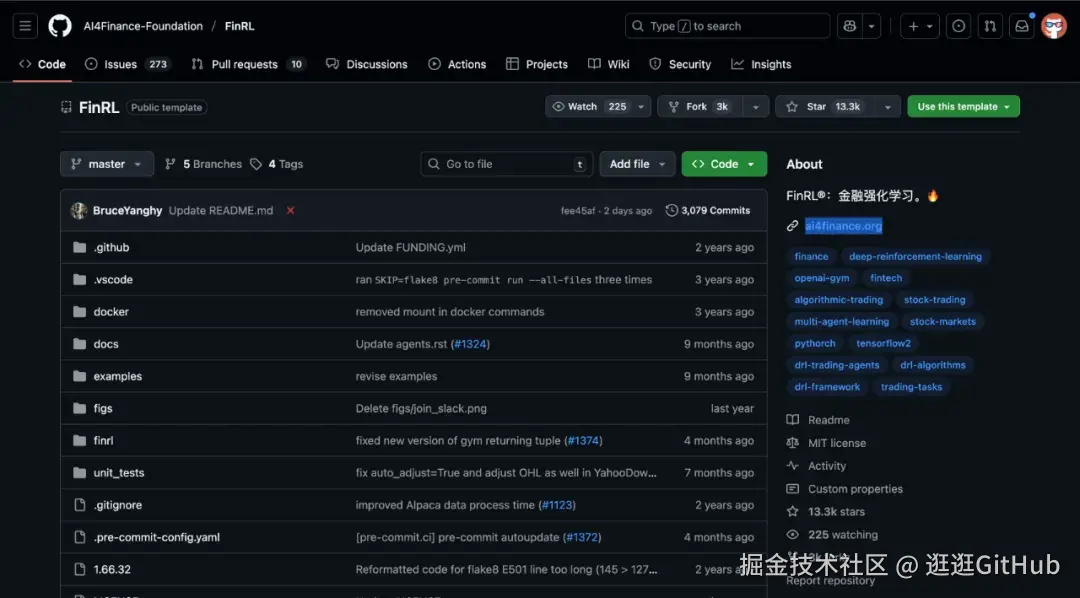Expand the Fork options dropdown arrow
The image size is (1080, 598).
756,107
